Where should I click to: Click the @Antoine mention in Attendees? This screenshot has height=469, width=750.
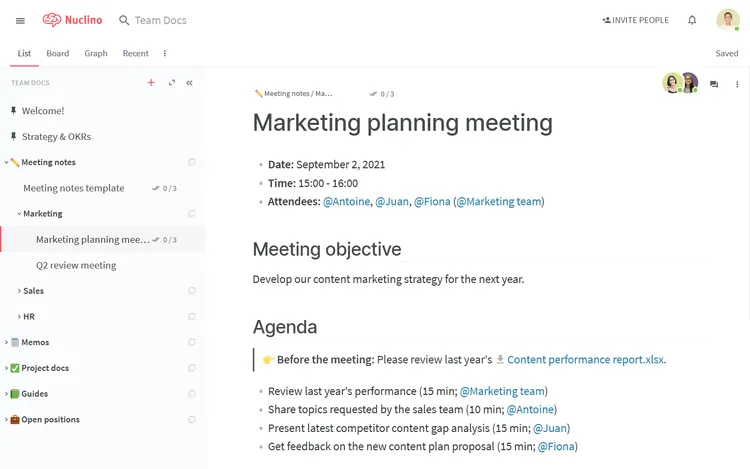347,202
